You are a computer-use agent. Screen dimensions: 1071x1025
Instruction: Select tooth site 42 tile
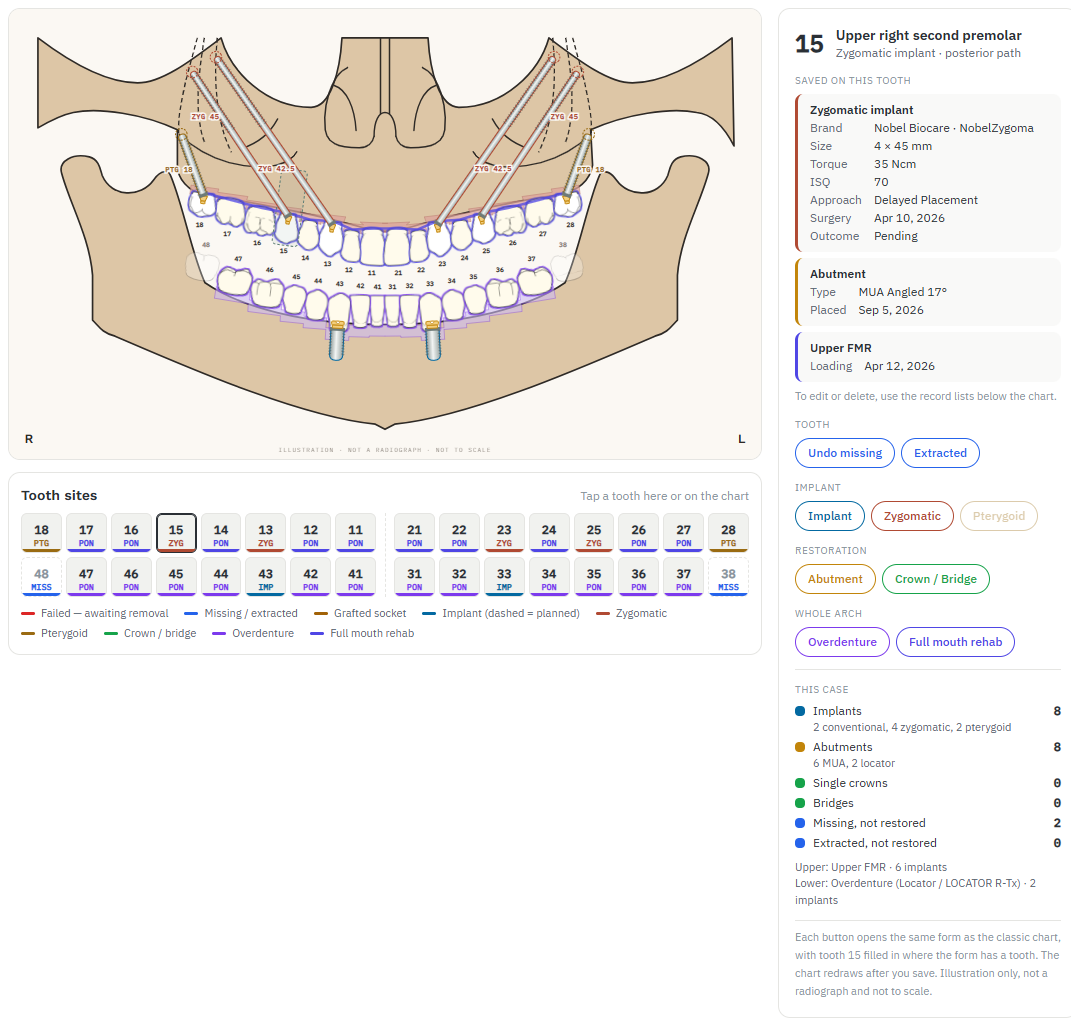(x=311, y=577)
